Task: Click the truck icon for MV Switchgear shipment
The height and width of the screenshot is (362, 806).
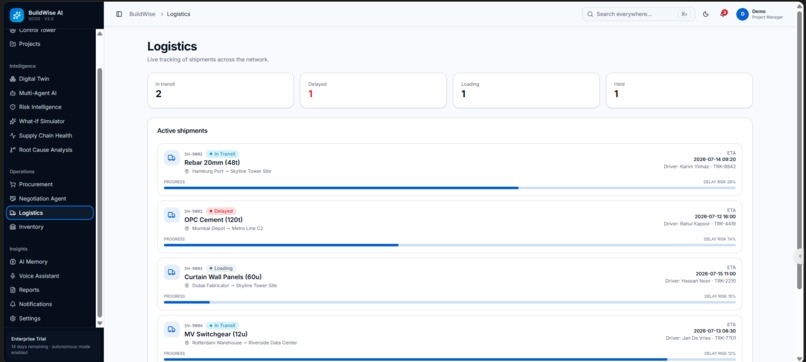Action: pos(172,330)
